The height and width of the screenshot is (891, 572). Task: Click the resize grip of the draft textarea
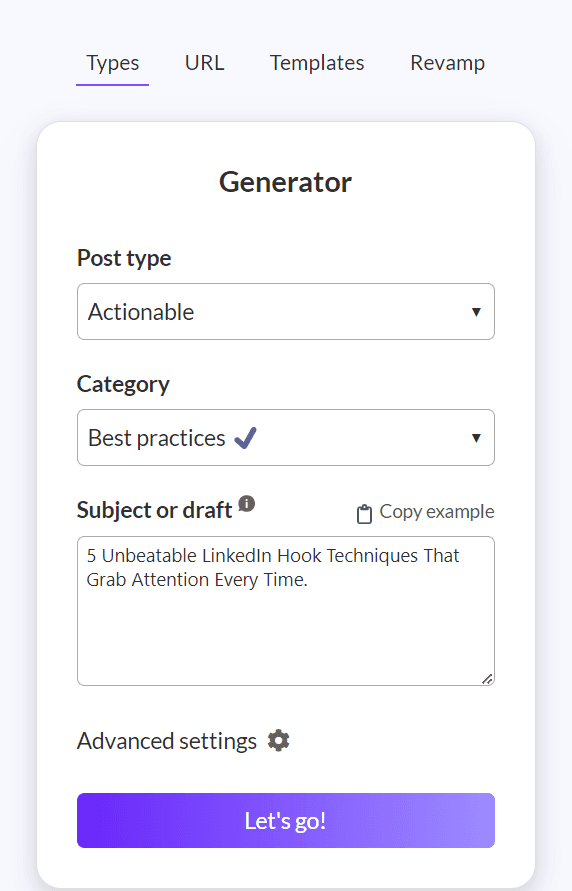coord(487,678)
